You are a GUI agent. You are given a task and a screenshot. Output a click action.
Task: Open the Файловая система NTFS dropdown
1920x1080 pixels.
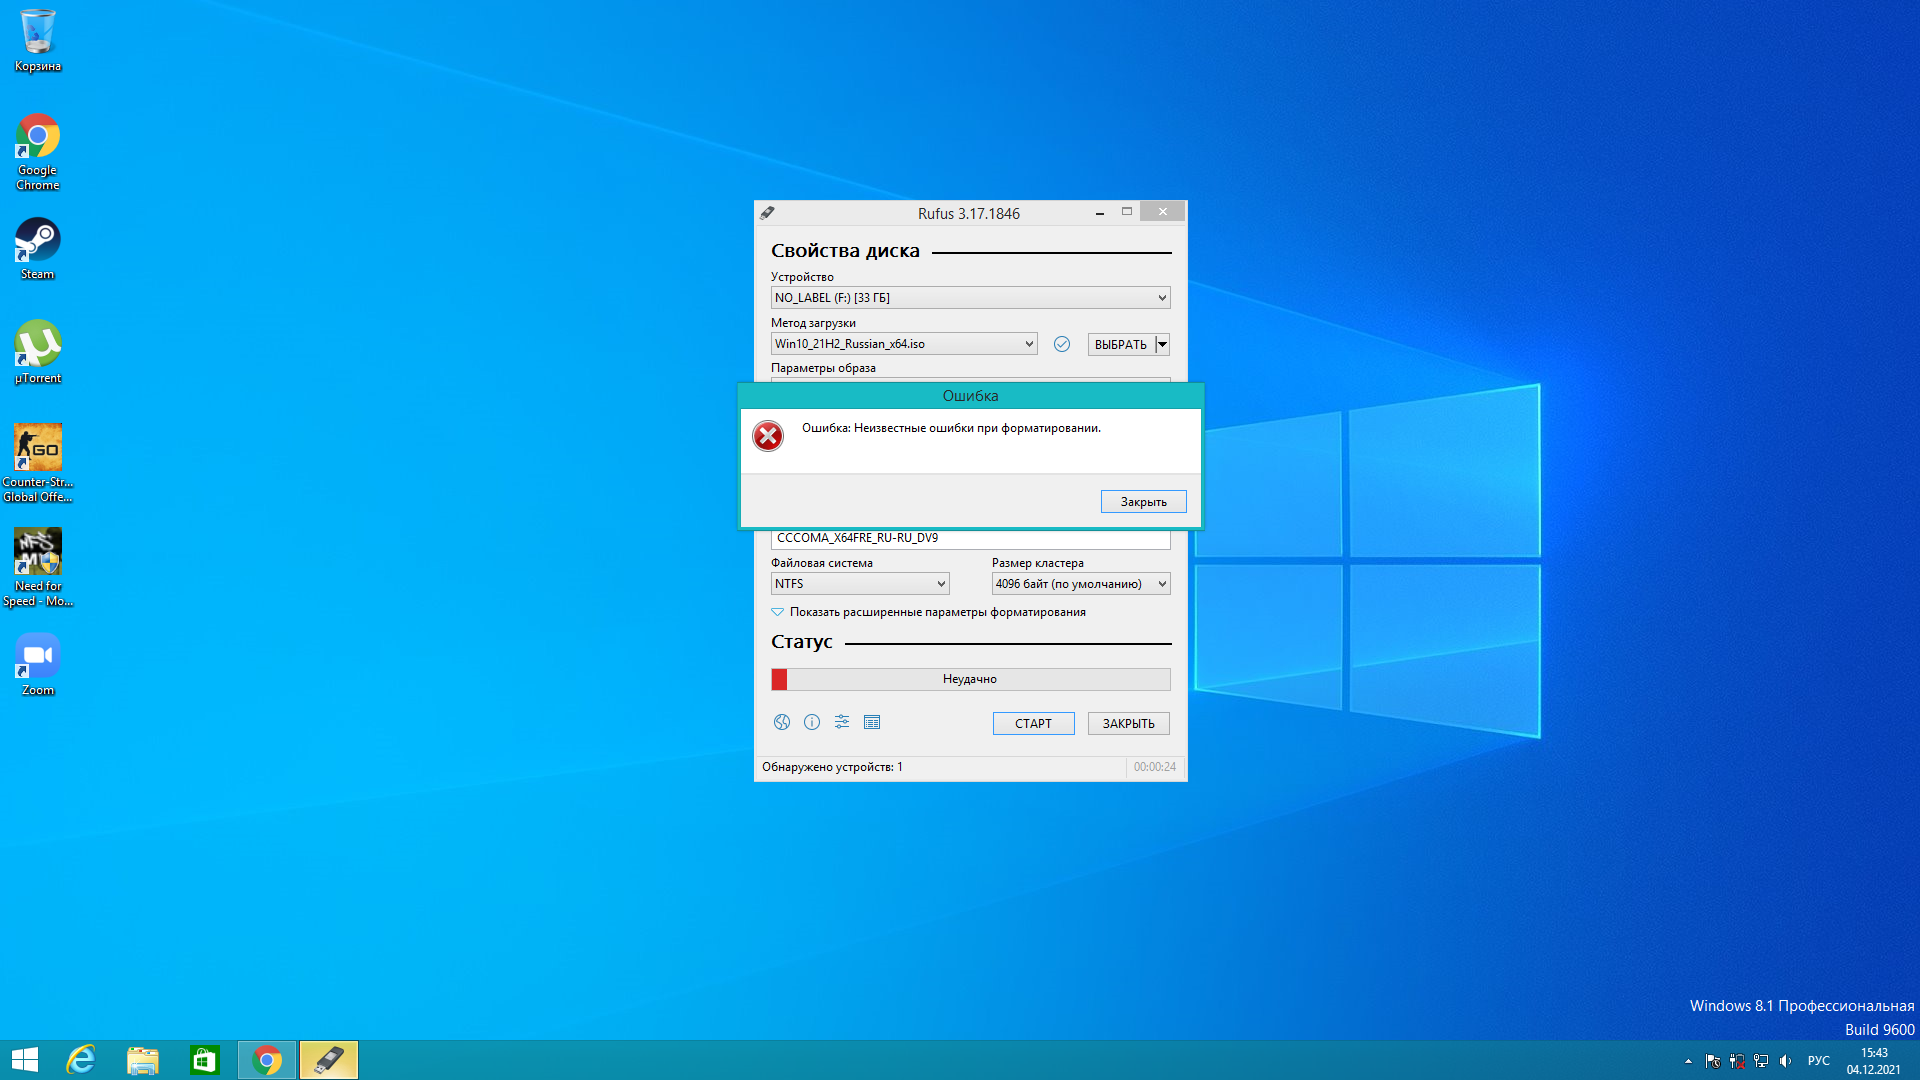click(x=860, y=584)
